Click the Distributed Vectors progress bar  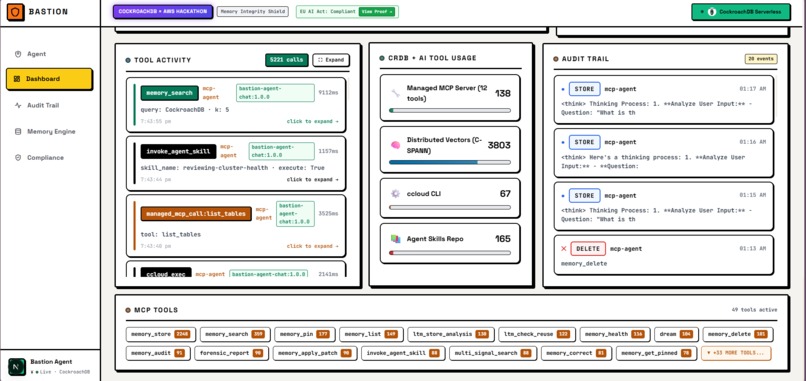450,162
